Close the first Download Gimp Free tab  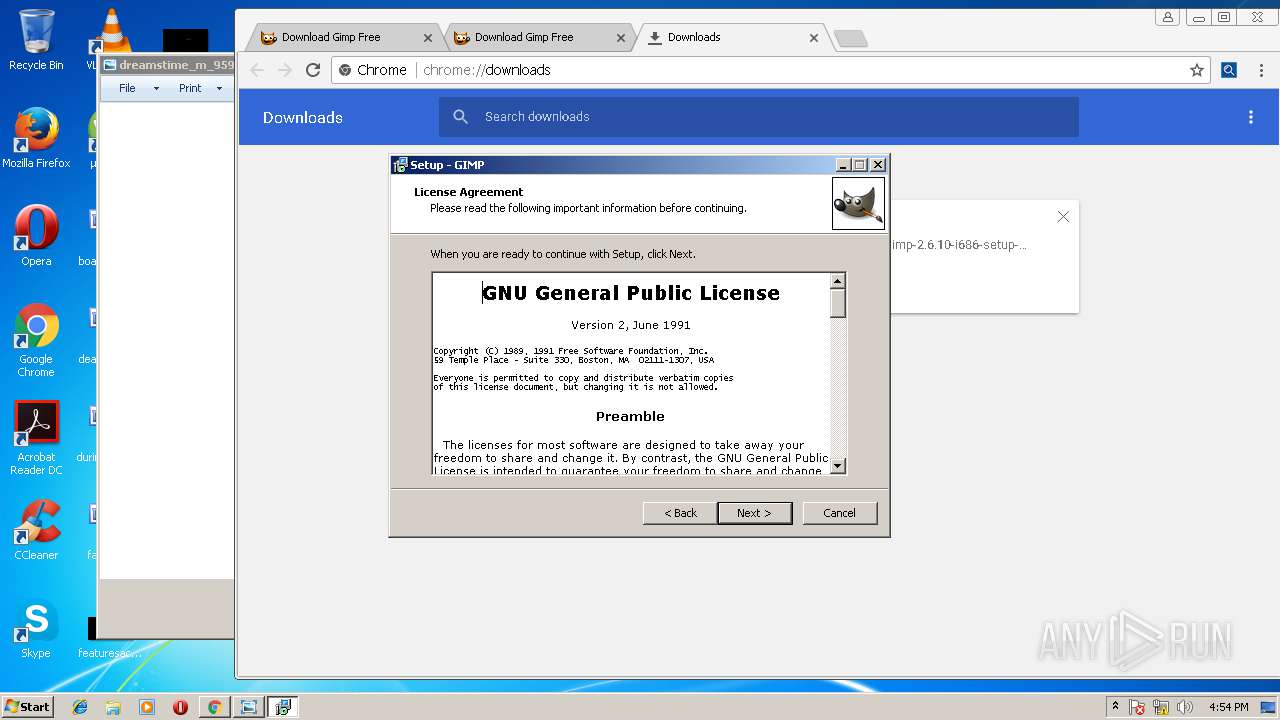click(428, 38)
